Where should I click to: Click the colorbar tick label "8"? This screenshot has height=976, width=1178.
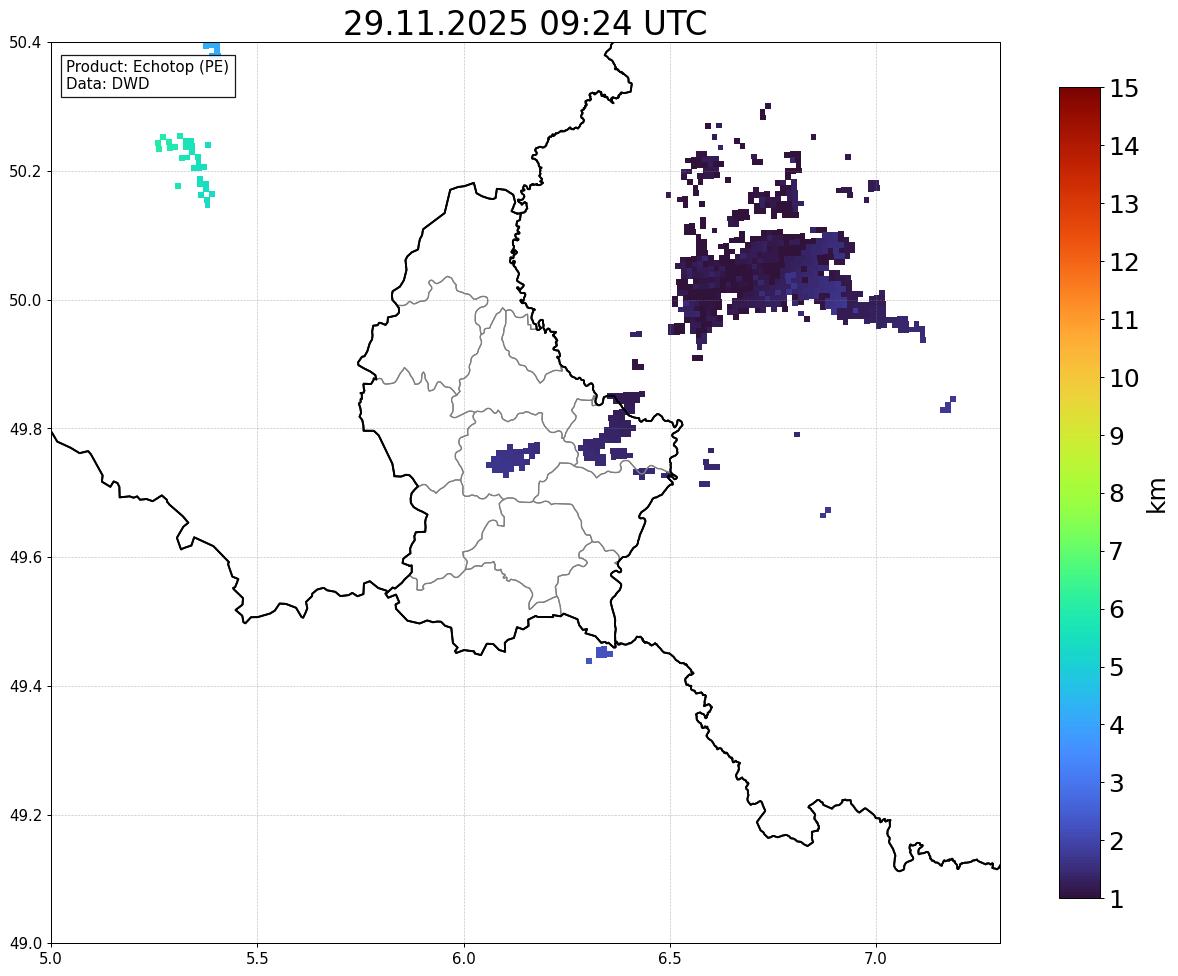1117,494
